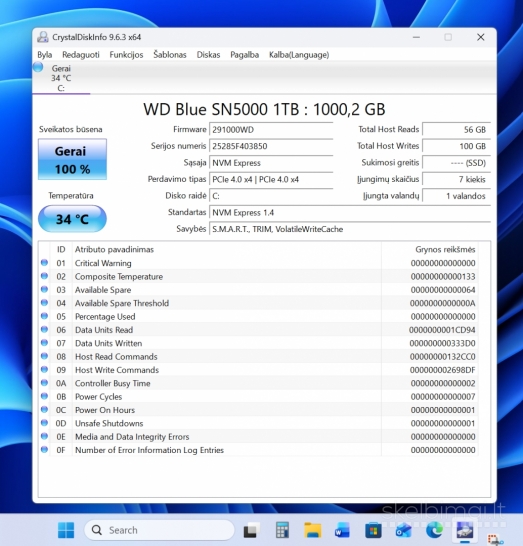The height and width of the screenshot is (546, 523).
Task: Click status dot of Host Write Commands row
Action: pos(44,369)
